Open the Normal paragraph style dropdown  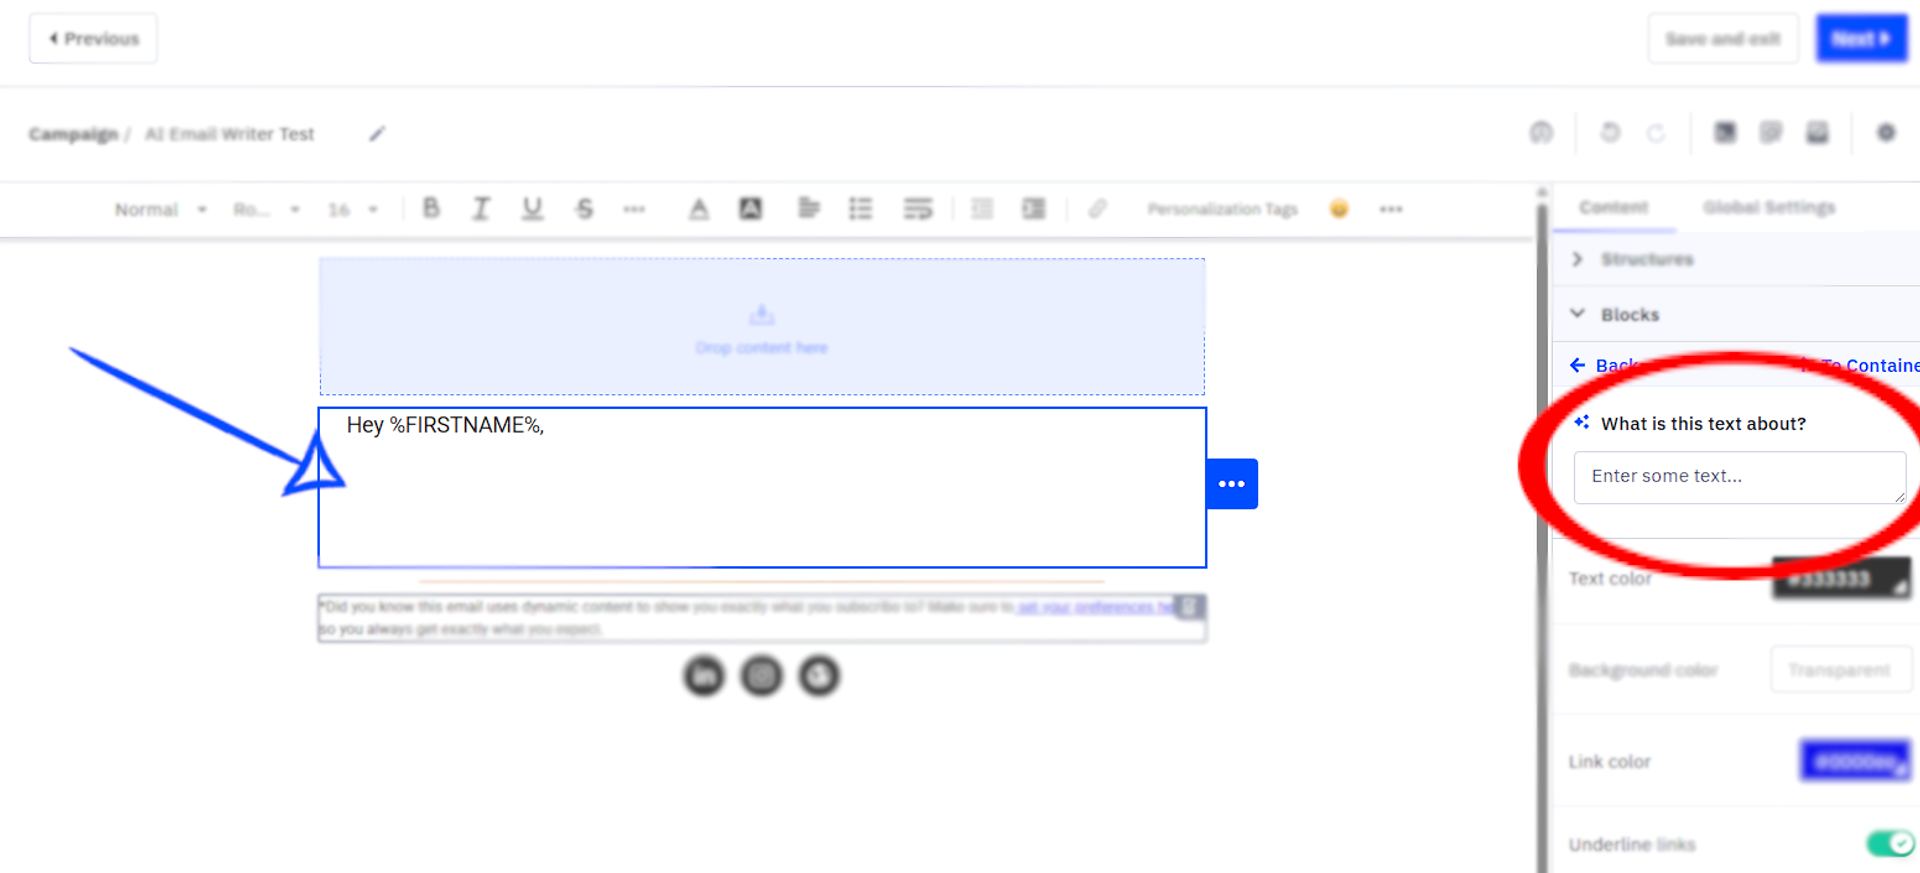point(160,209)
